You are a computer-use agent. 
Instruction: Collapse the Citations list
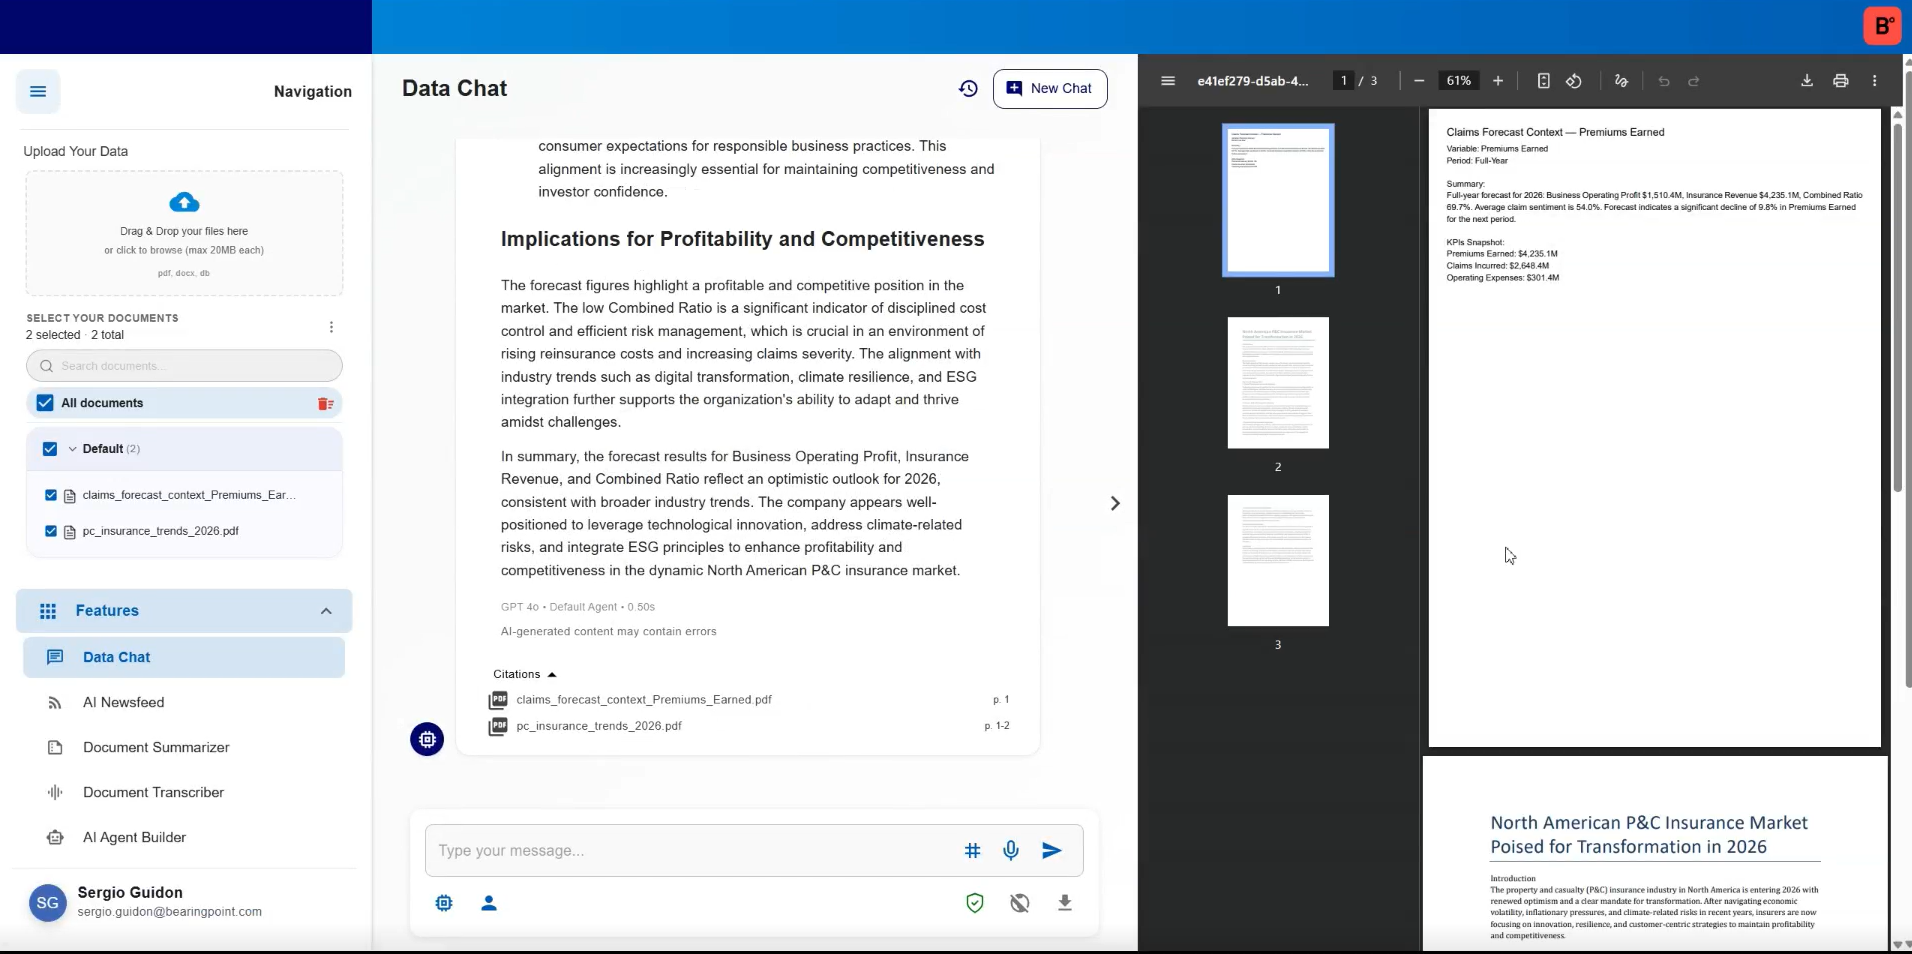click(552, 674)
